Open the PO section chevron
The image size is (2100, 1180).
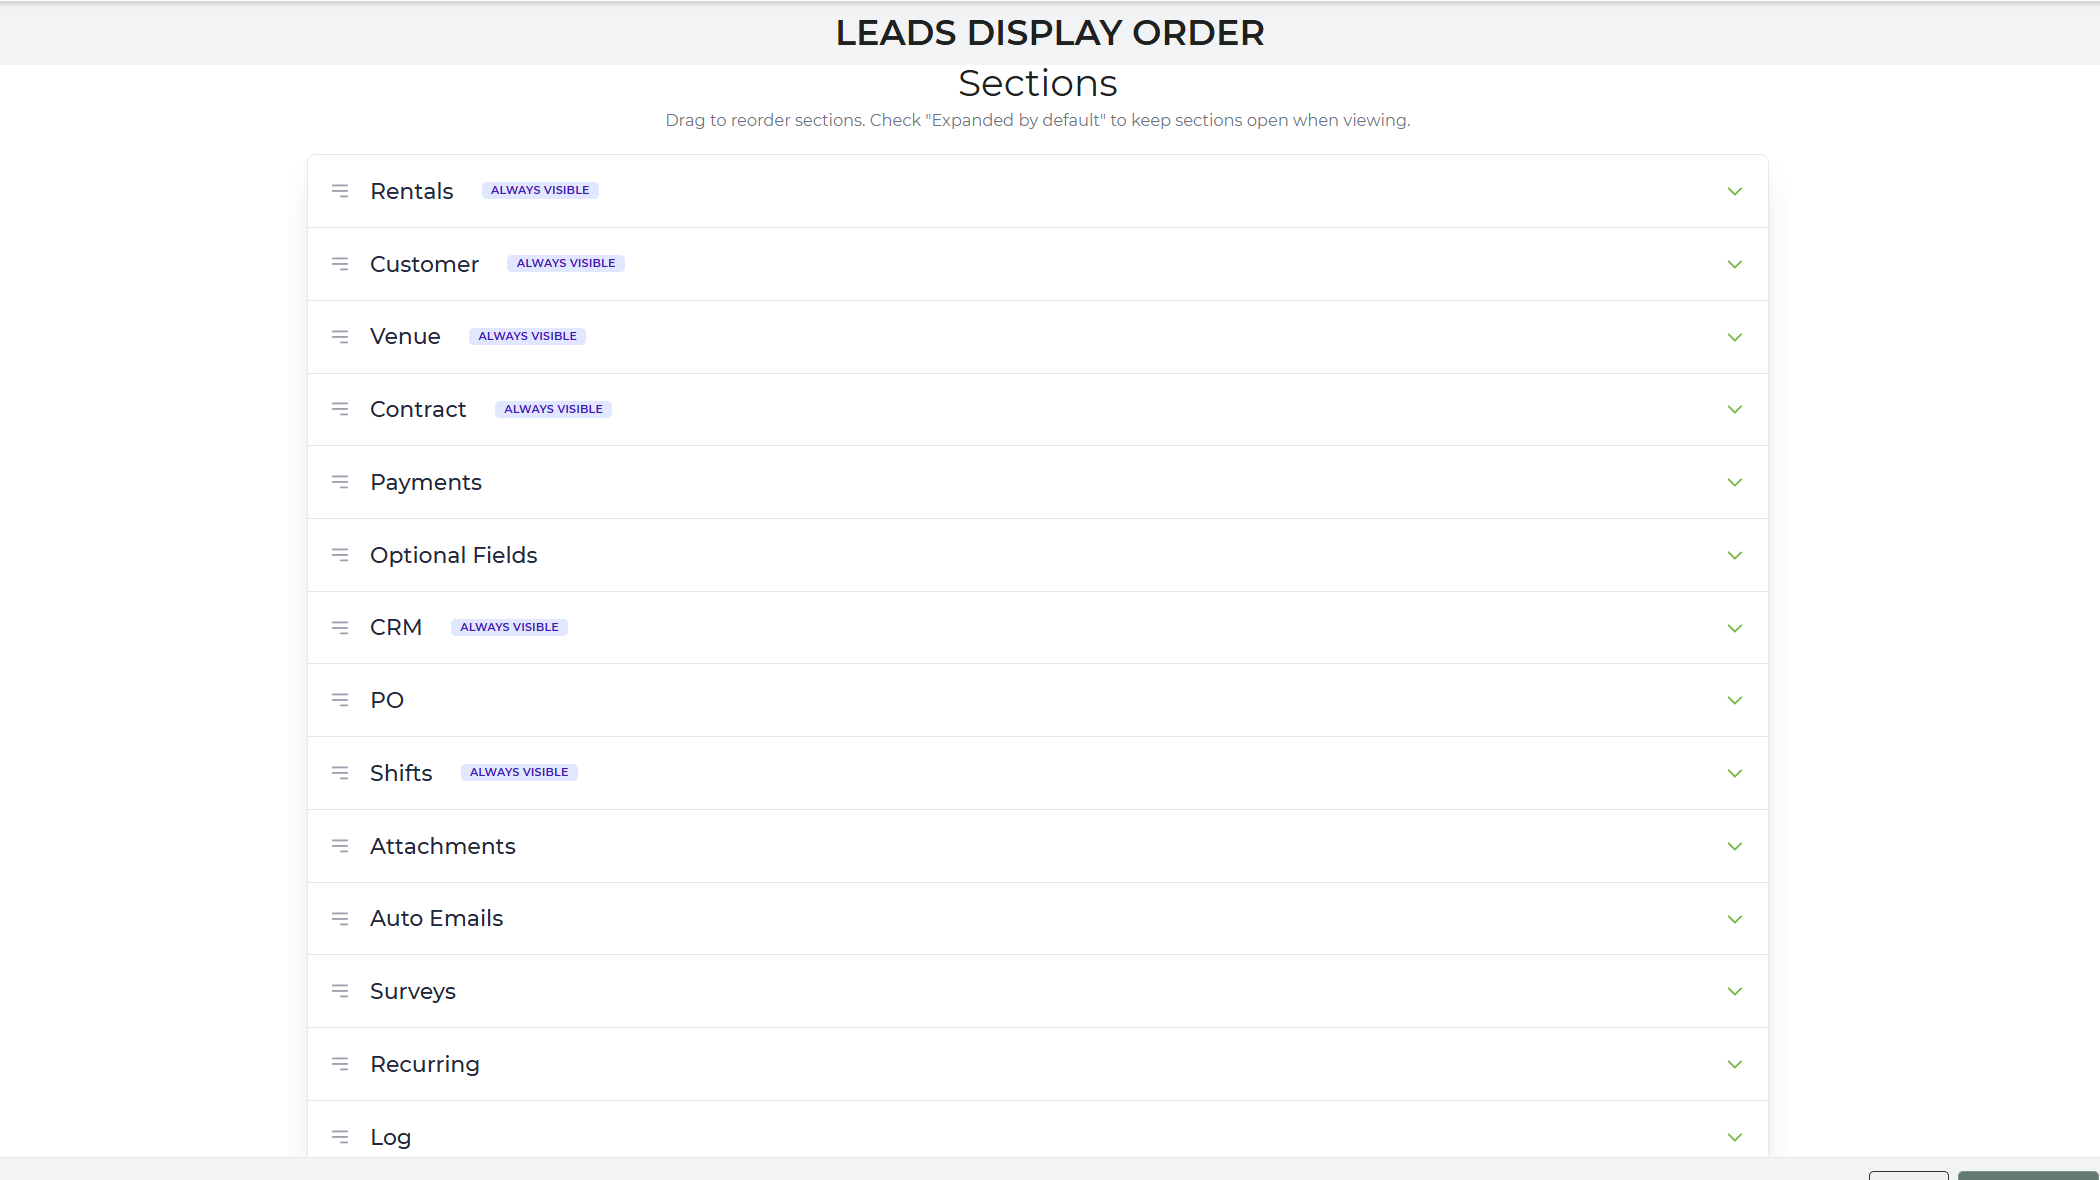[x=1734, y=700]
